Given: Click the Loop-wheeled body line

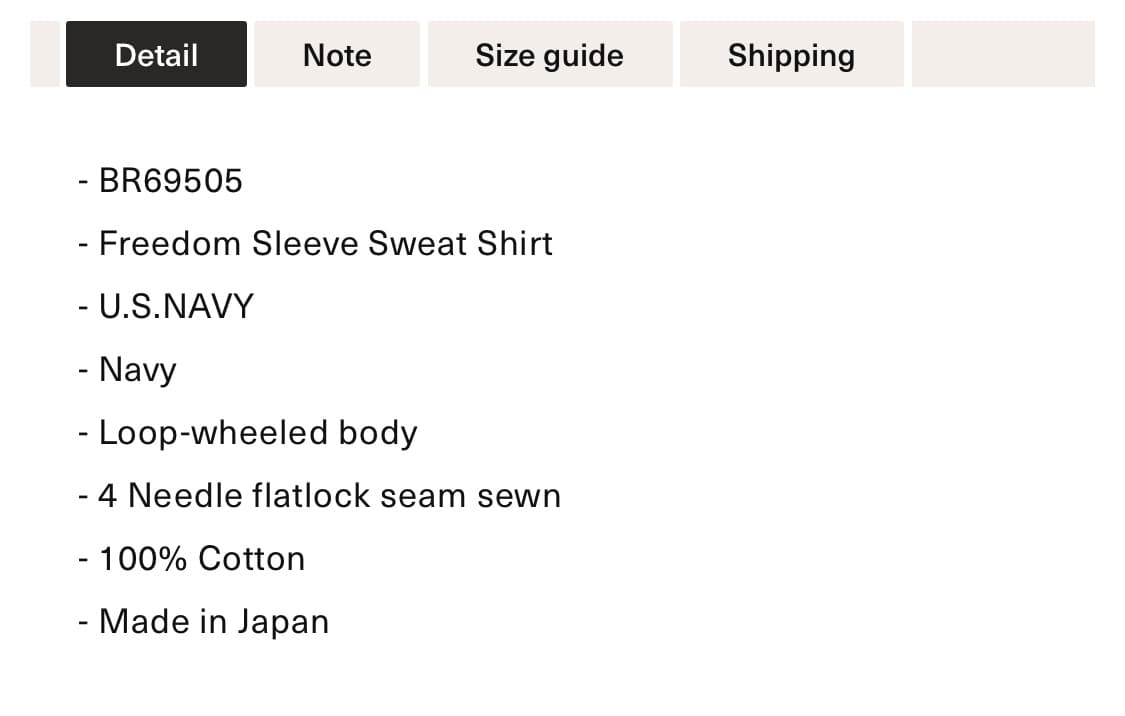Looking at the screenshot, I should point(248,433).
